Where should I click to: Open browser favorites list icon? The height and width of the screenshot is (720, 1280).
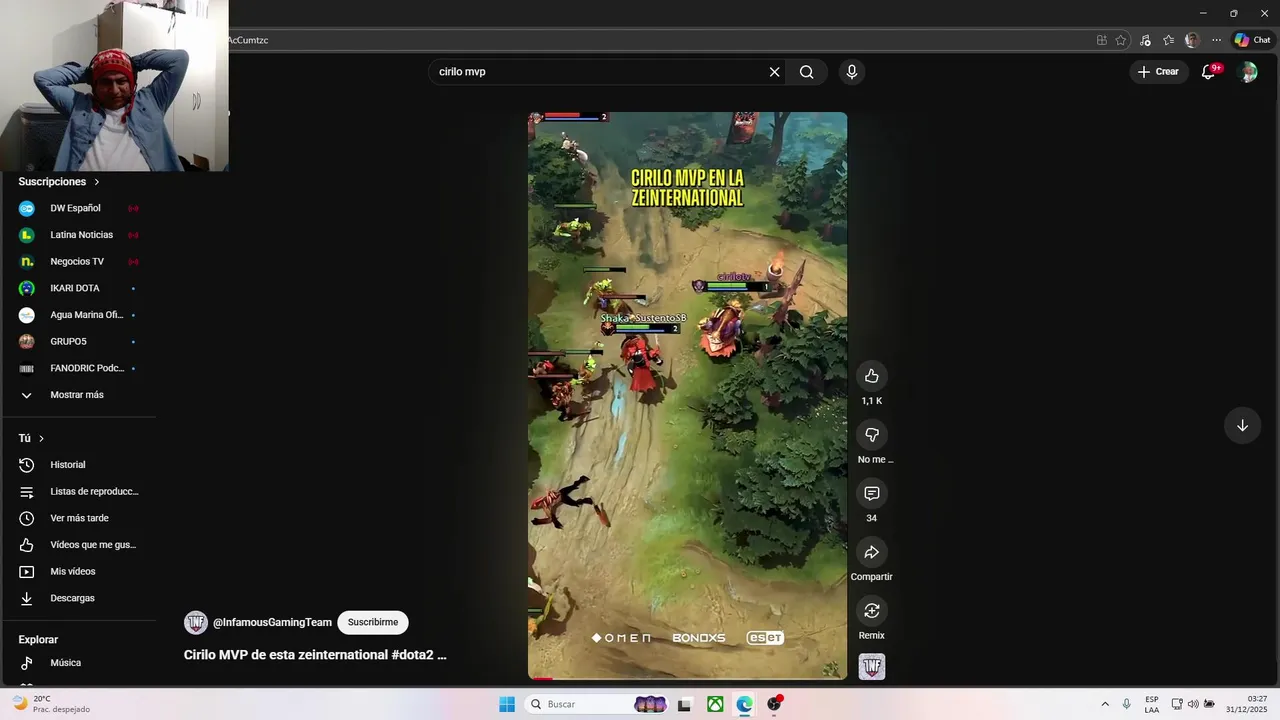tap(1168, 40)
